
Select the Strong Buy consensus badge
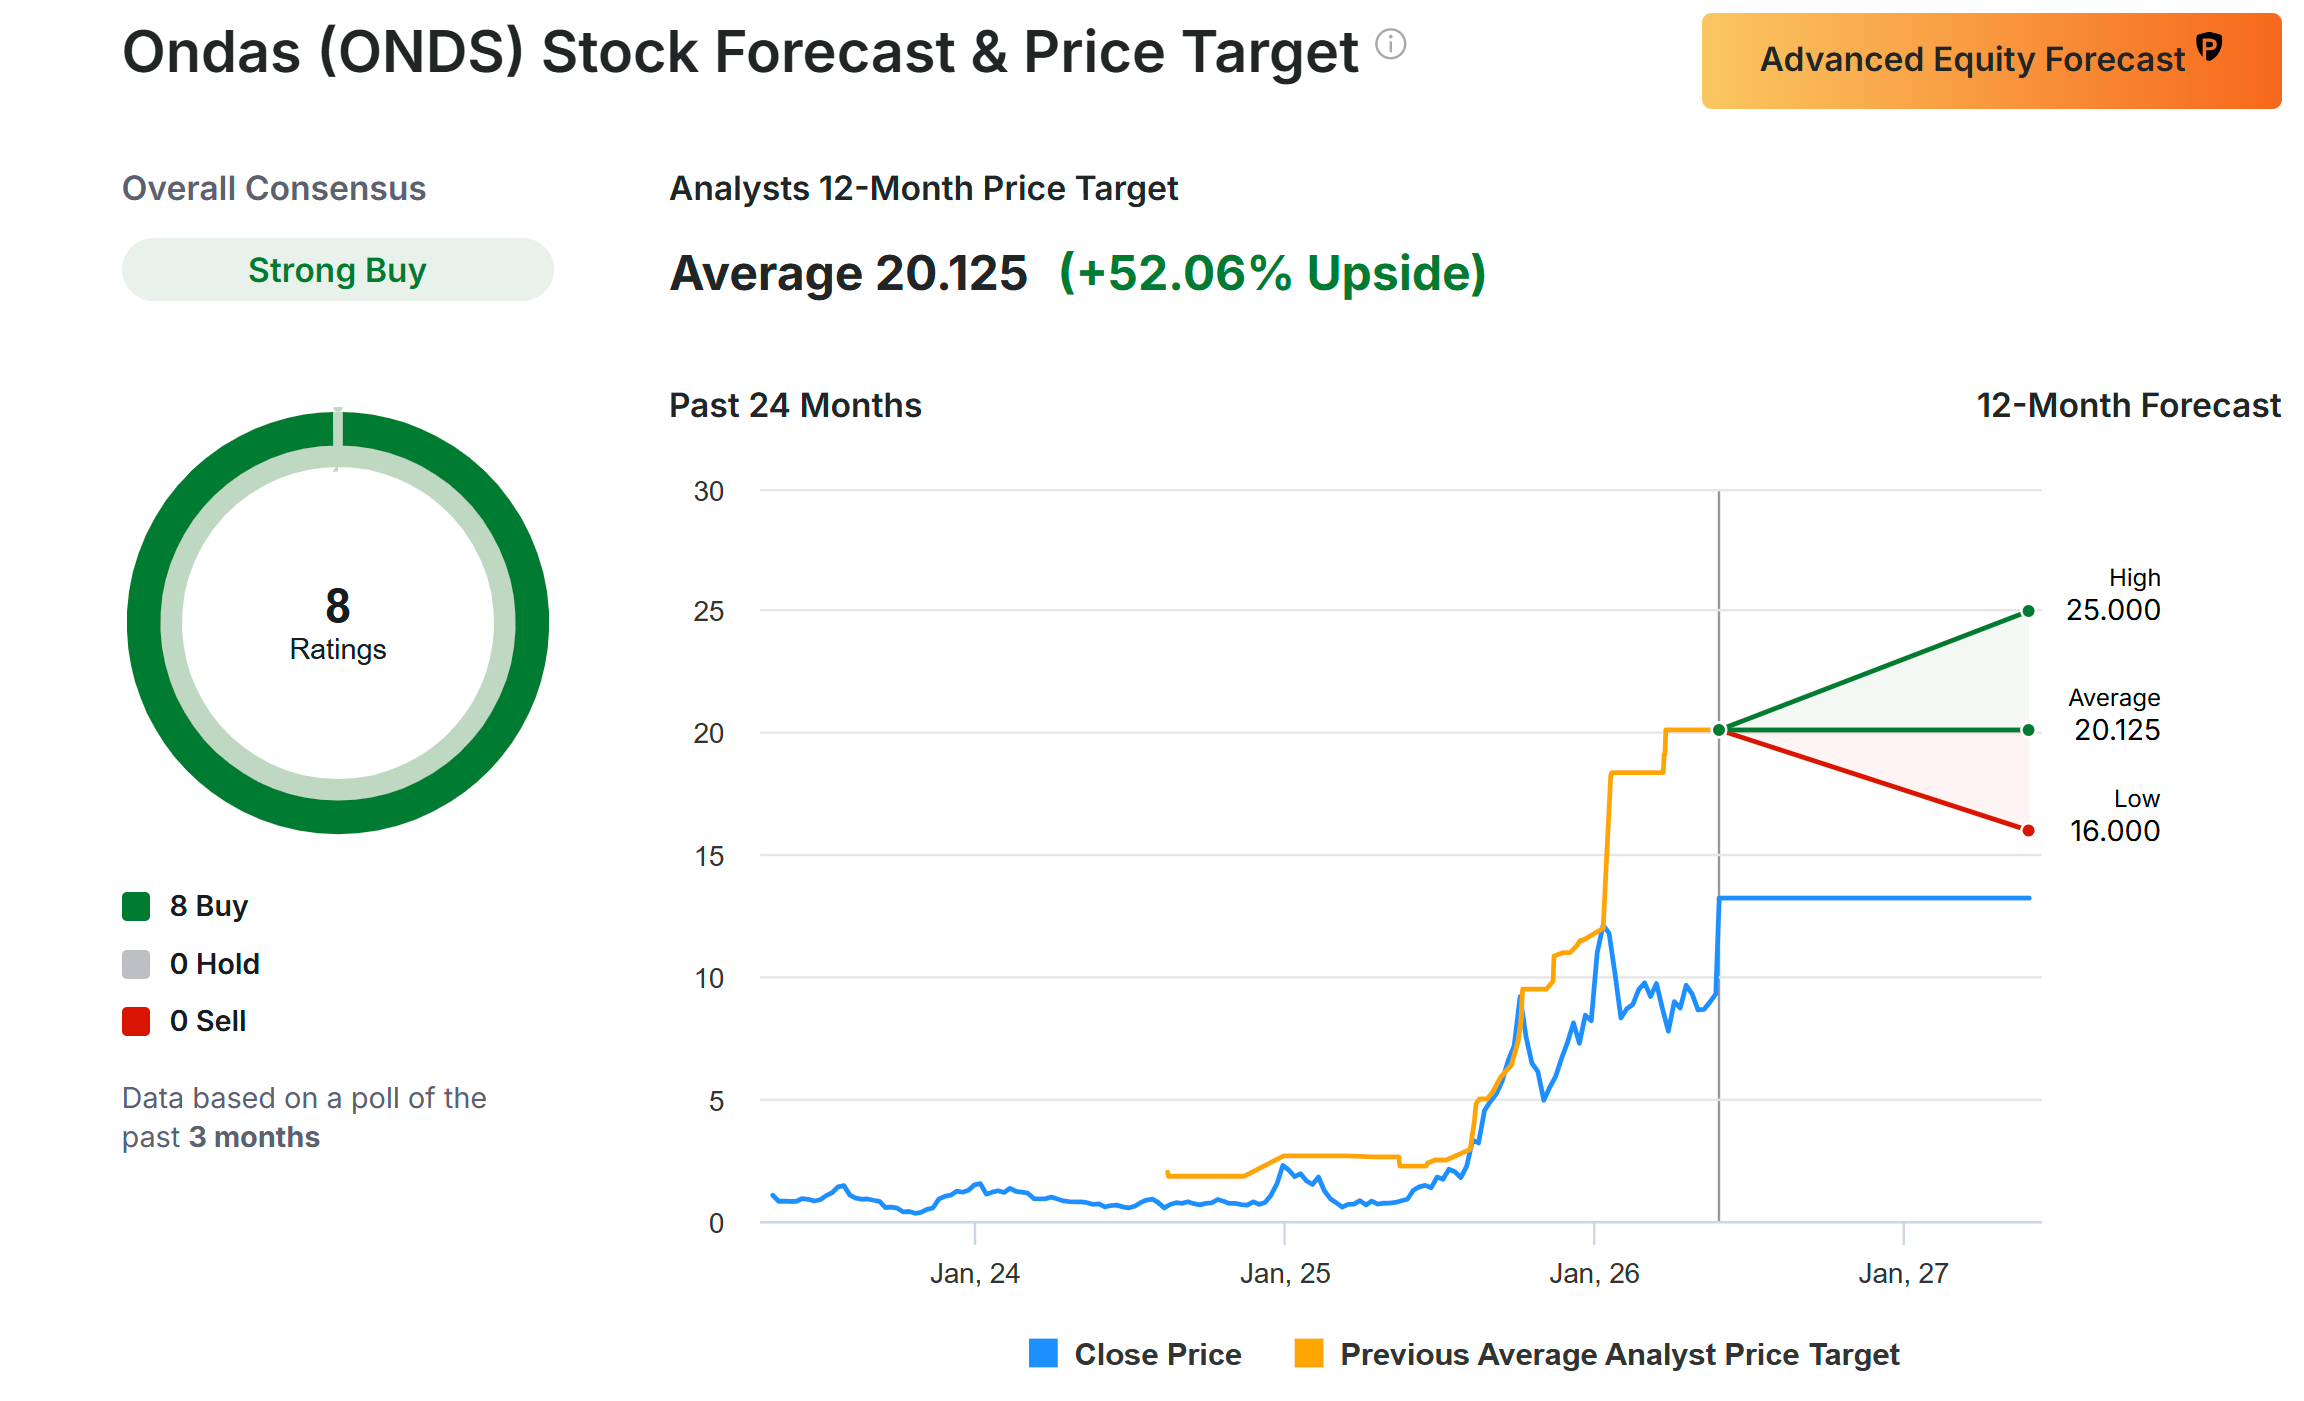tap(337, 270)
